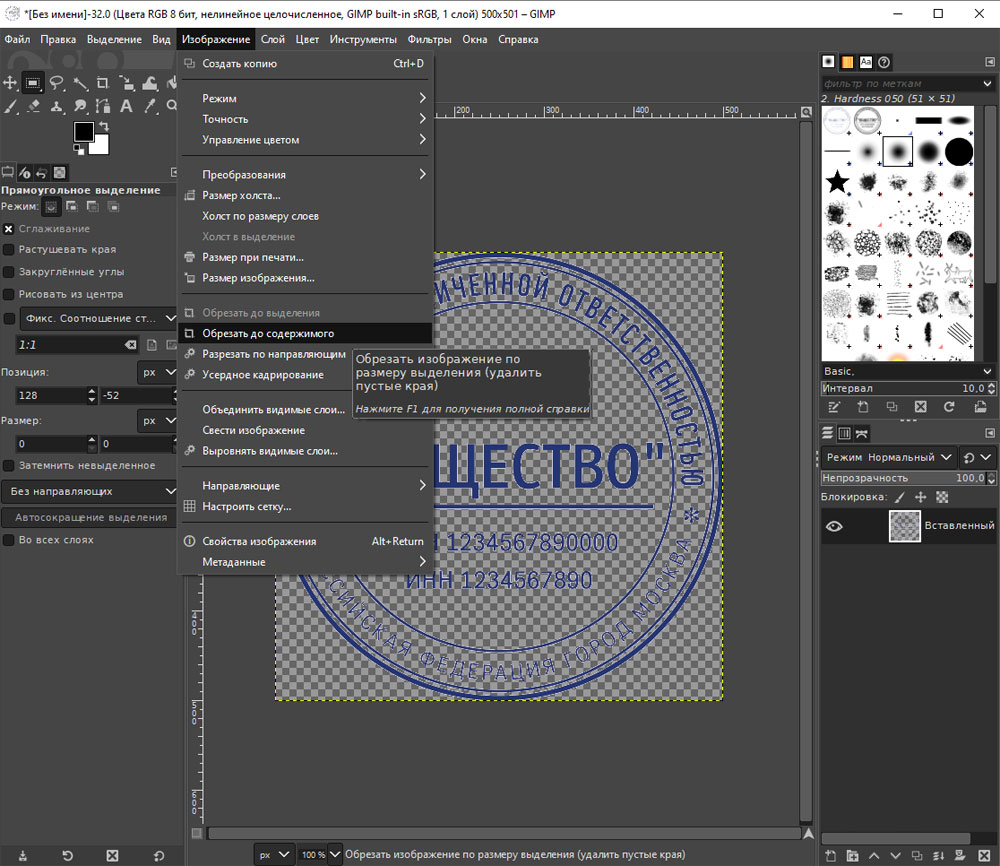Viewport: 1000px width, 866px height.
Task: Select the Move tool in toolbox
Action: (x=10, y=83)
